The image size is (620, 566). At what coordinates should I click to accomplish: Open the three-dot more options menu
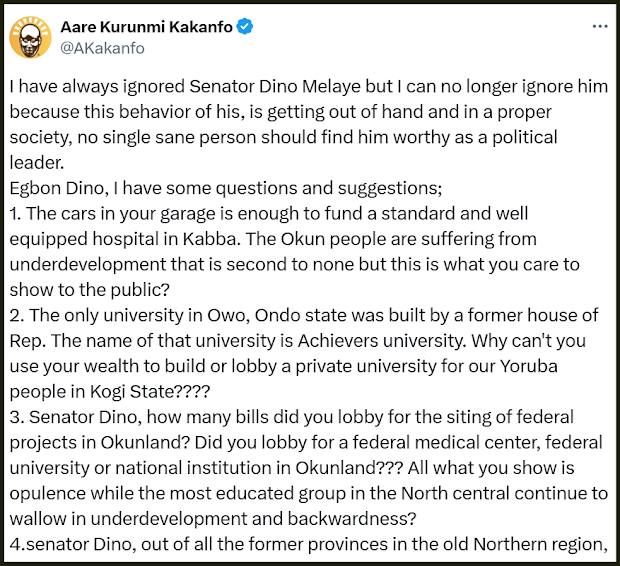tap(598, 25)
